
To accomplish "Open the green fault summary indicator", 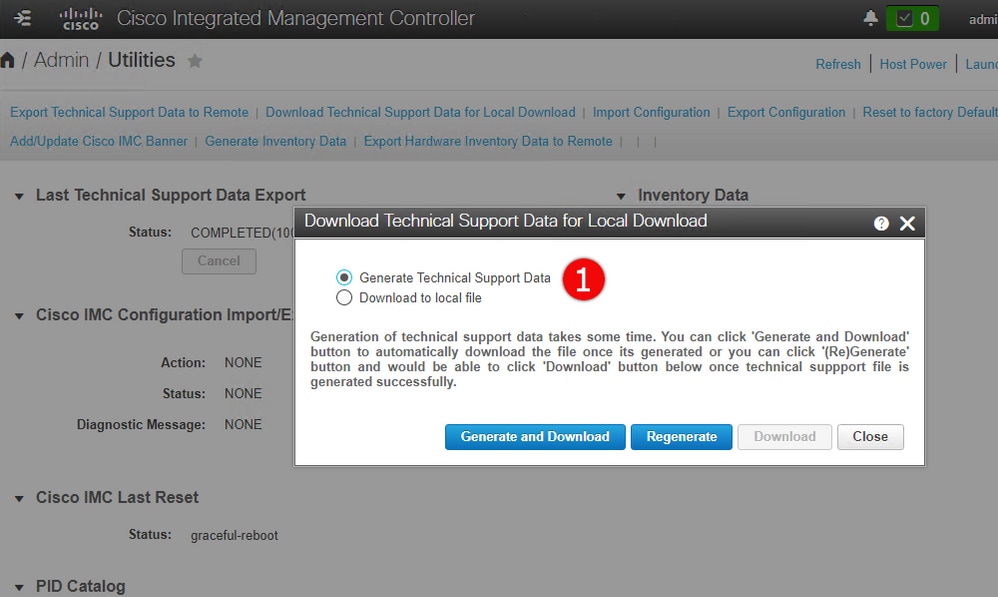I will coord(912,18).
